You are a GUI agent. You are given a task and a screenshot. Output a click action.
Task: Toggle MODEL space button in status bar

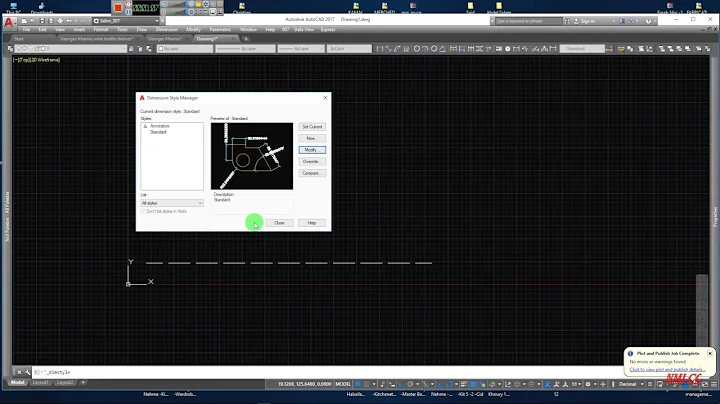point(343,384)
